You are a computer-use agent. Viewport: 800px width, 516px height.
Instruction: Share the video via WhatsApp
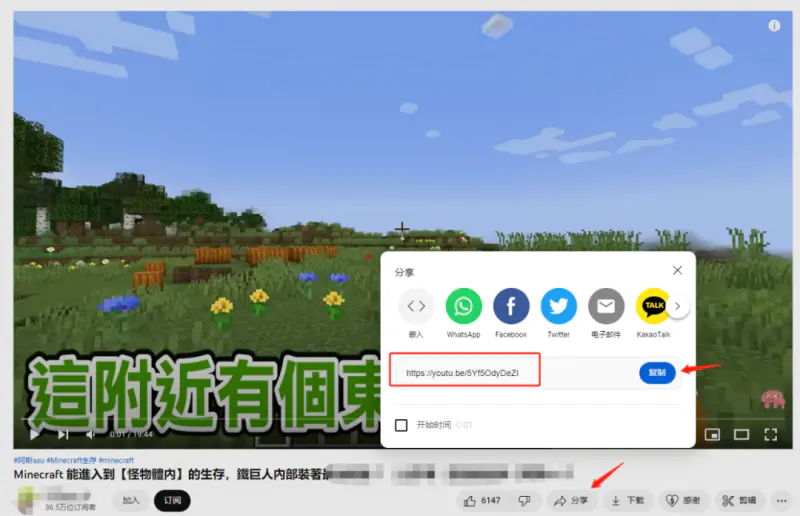click(x=463, y=306)
